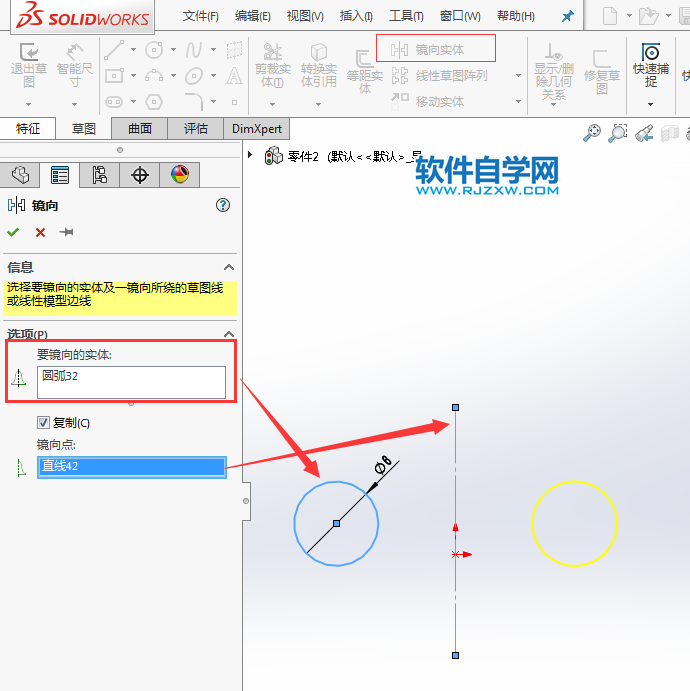Click Linear Sketch Pattern (线性草图阵列)

coord(441,76)
